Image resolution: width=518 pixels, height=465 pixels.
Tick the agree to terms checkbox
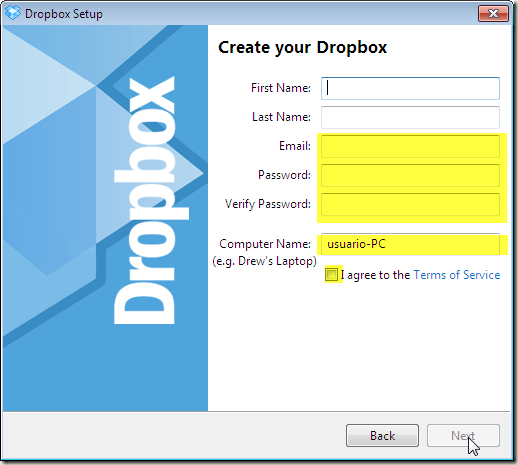pyautogui.click(x=331, y=275)
